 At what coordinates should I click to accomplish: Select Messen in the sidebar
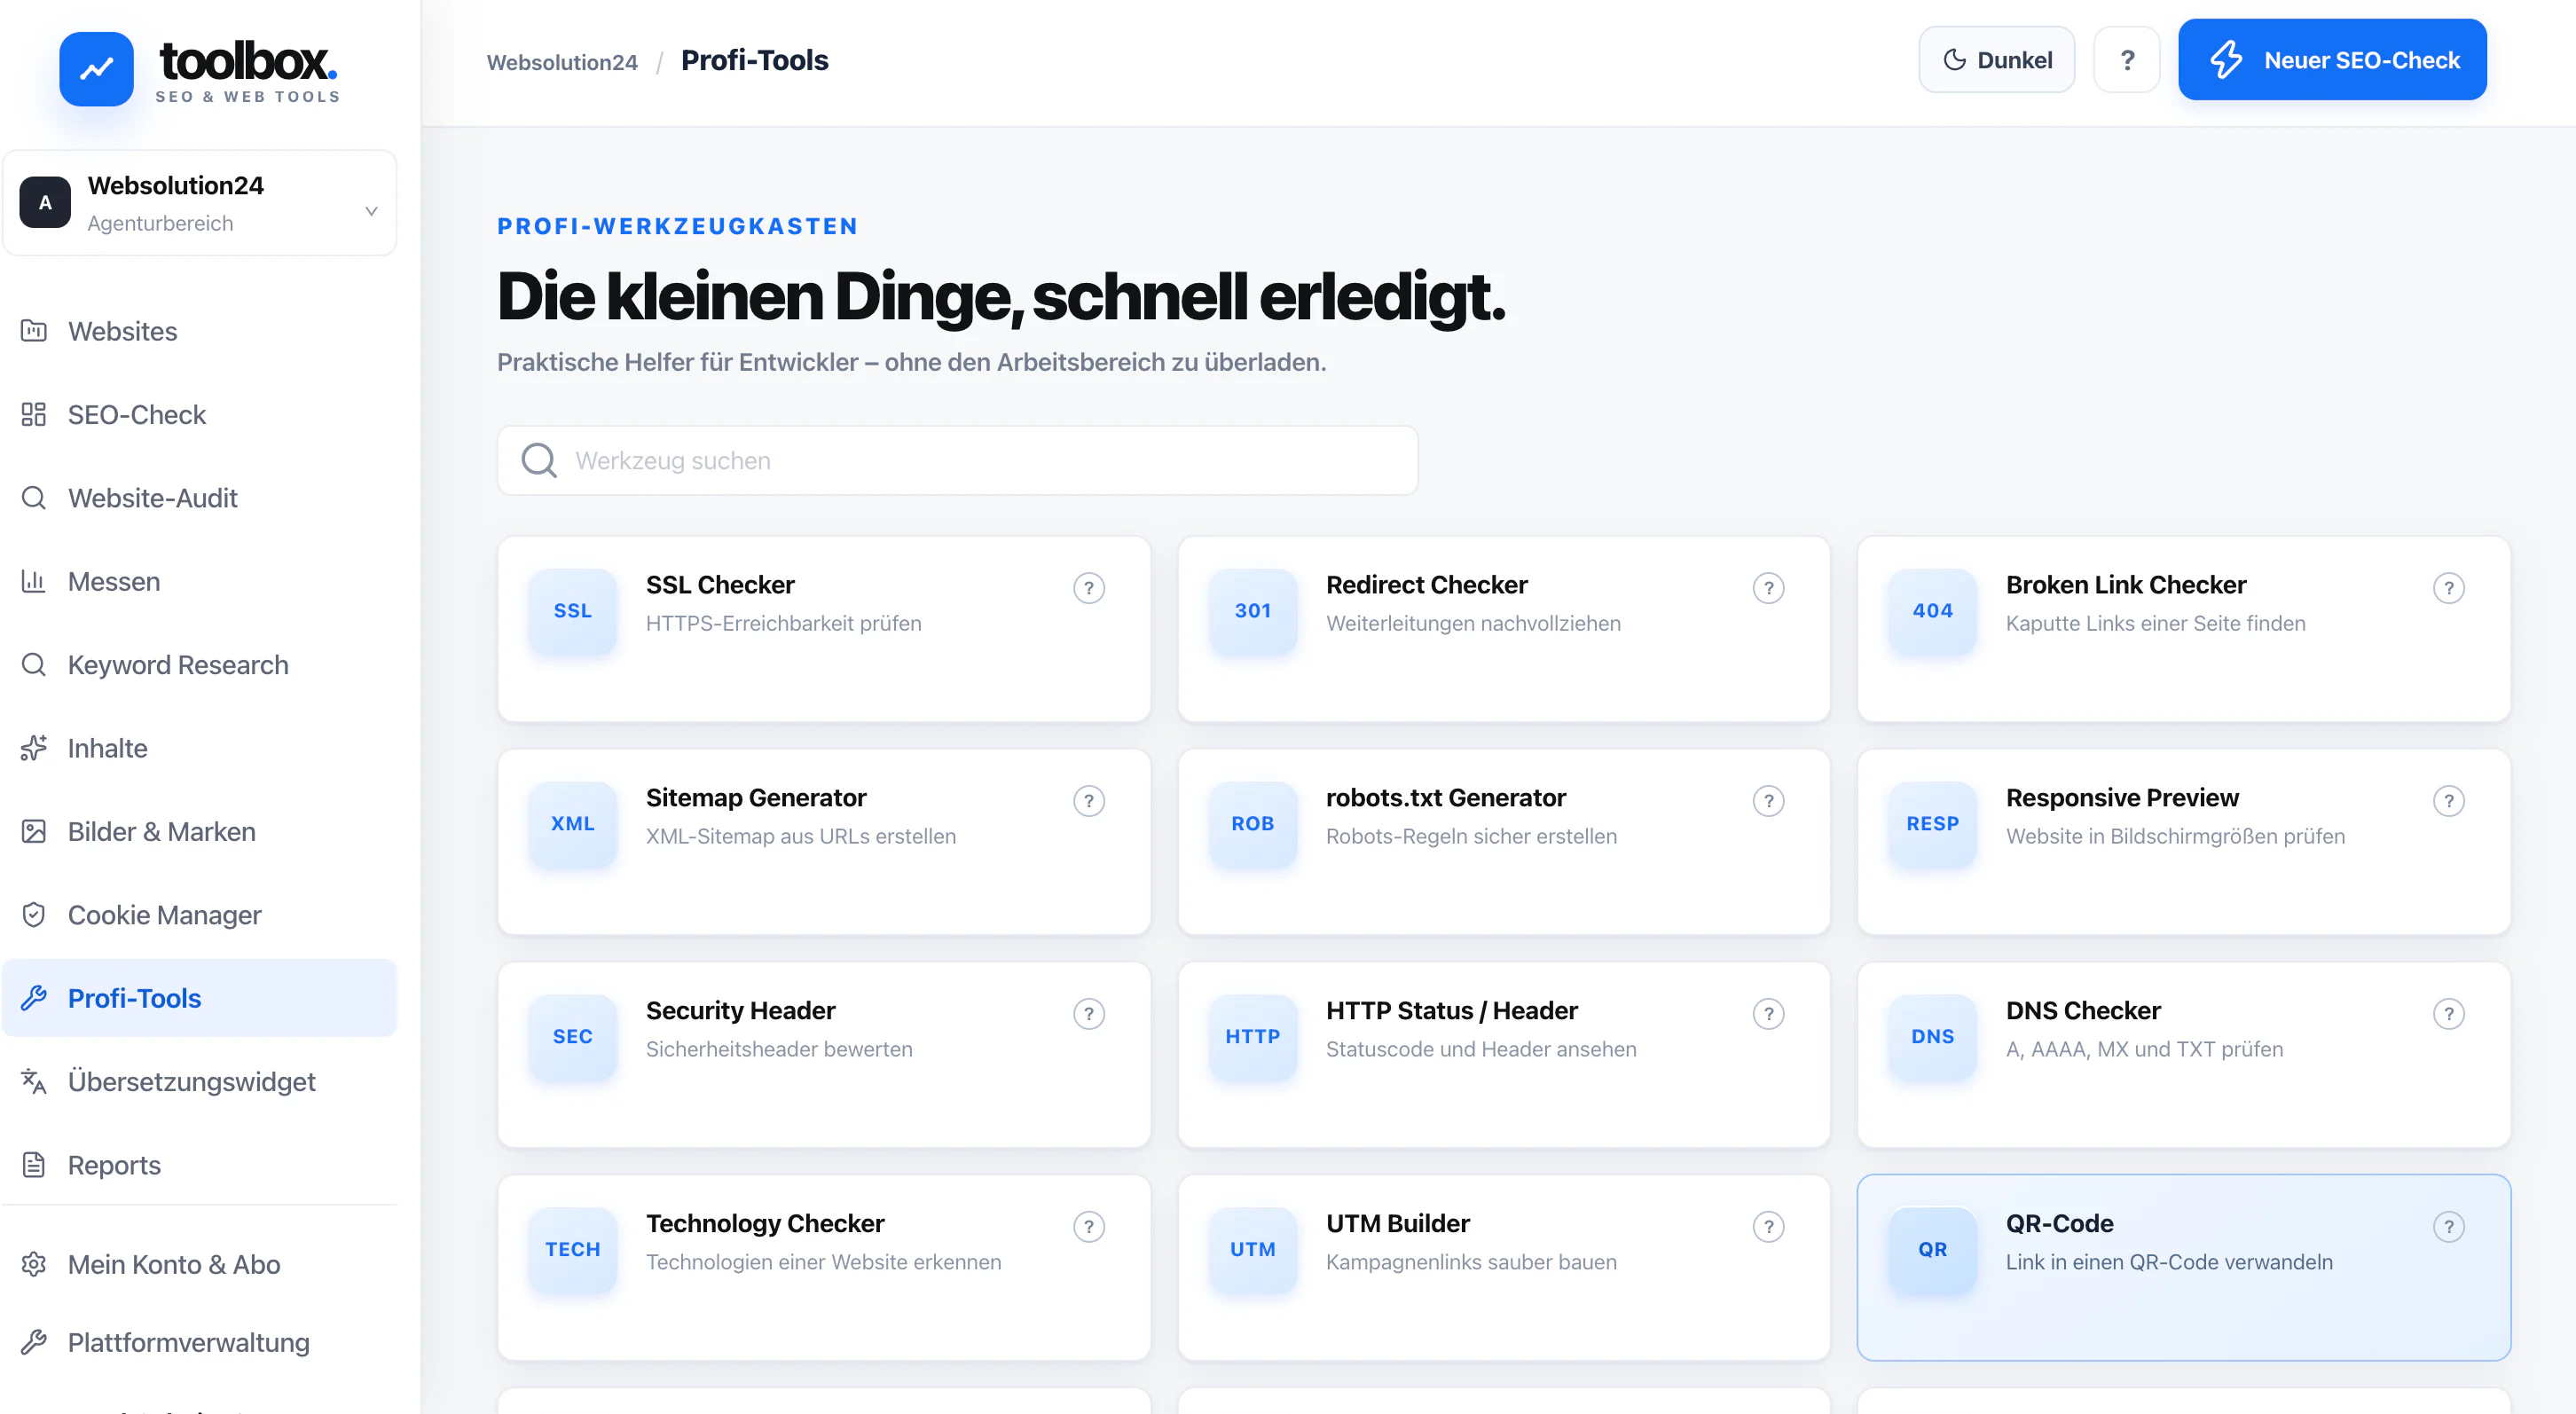[200, 581]
